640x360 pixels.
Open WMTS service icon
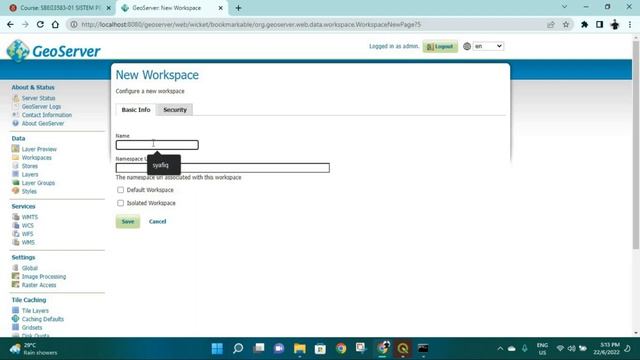click(16, 217)
